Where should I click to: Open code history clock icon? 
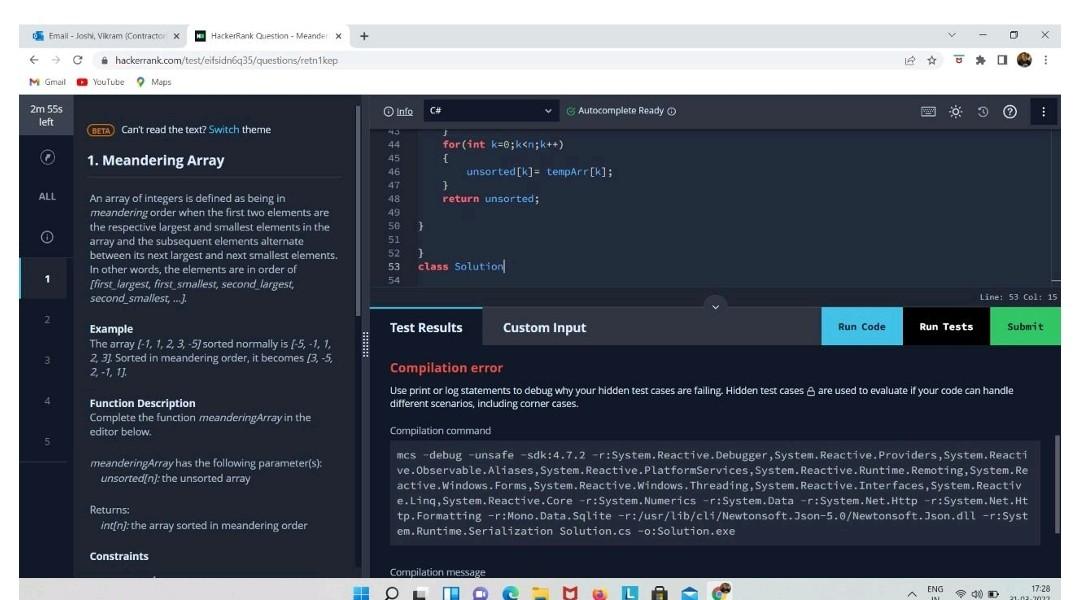pyautogui.click(x=983, y=111)
